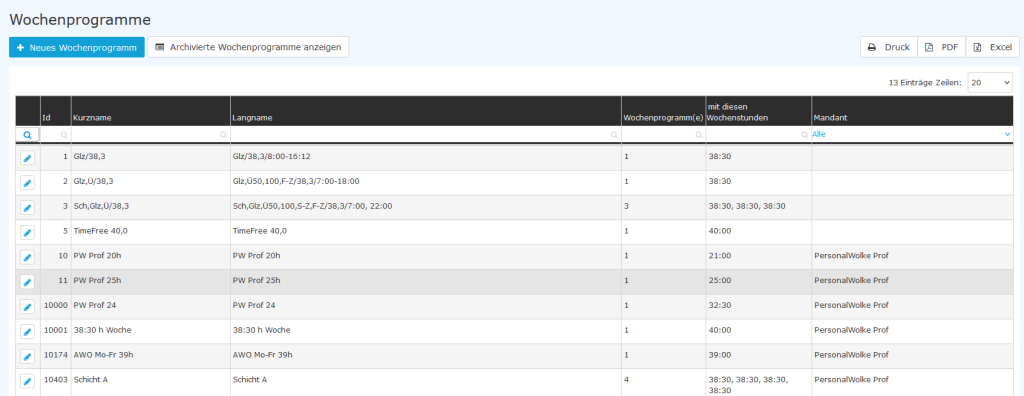
Task: Click the Id cell 10174
Action: pos(56,356)
